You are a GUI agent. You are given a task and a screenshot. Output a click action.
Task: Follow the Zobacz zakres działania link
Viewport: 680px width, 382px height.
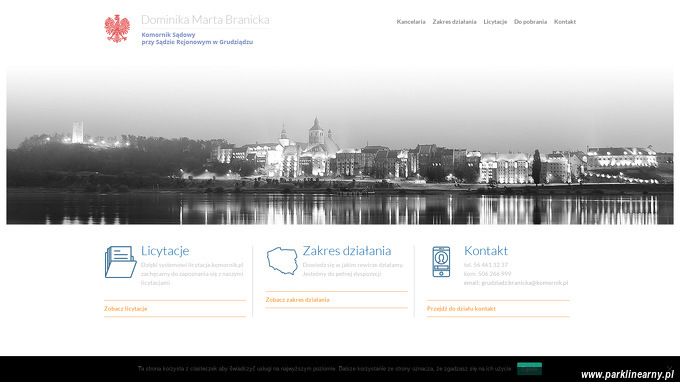tap(297, 300)
